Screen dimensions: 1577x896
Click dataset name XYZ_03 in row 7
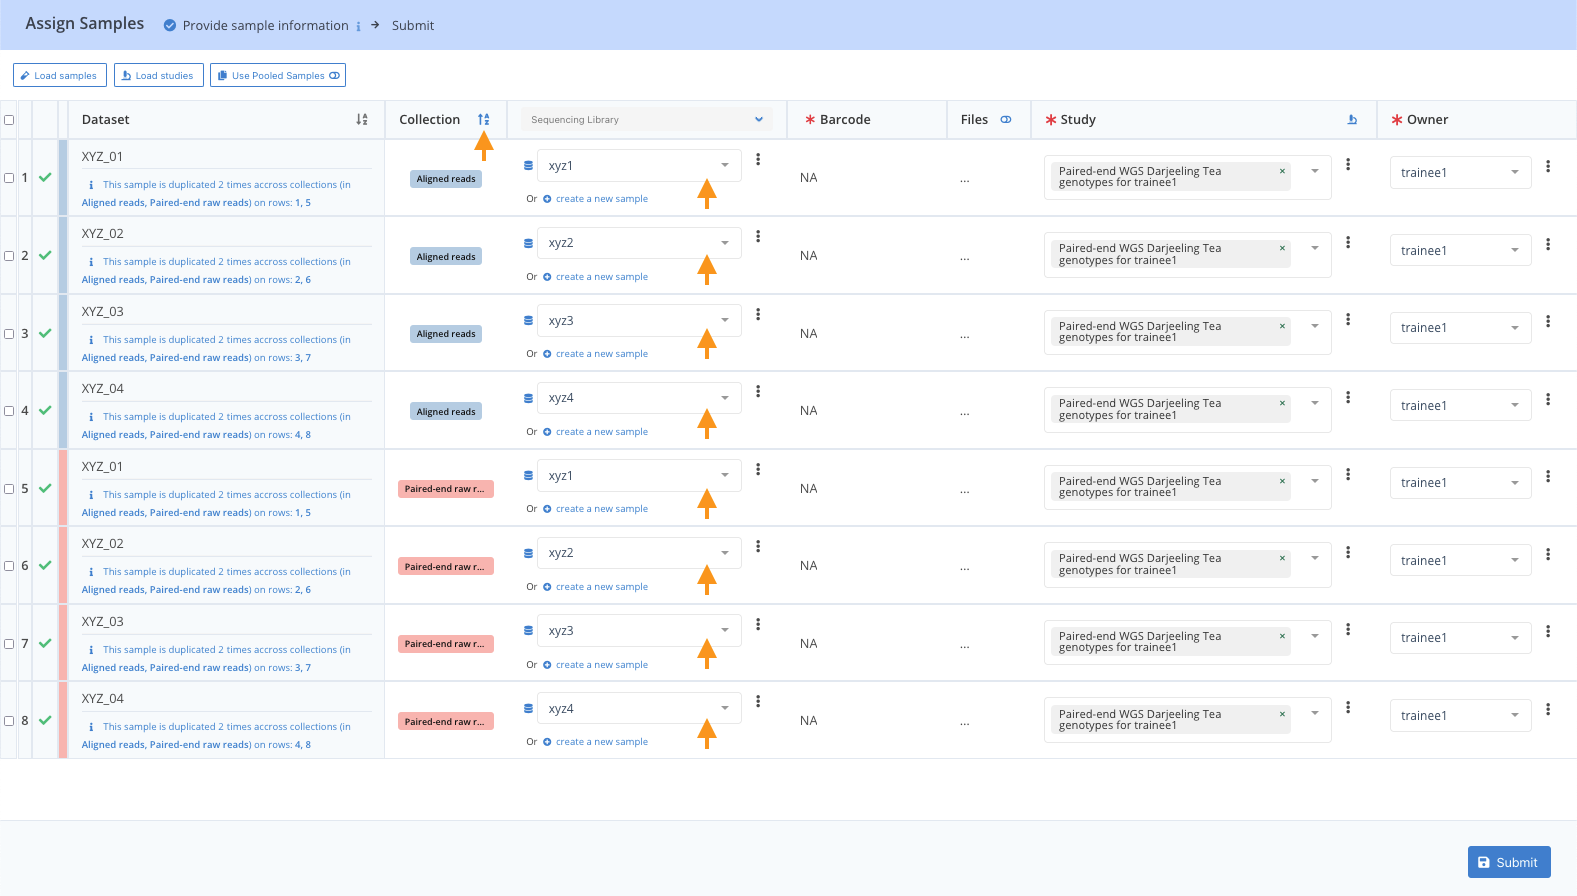103,622
